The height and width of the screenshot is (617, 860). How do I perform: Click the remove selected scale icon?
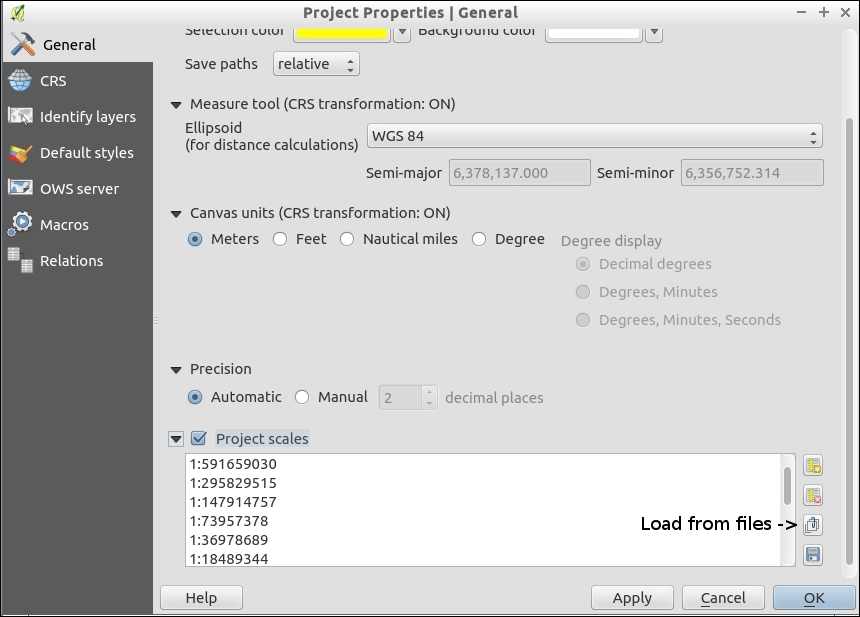pyautogui.click(x=813, y=495)
